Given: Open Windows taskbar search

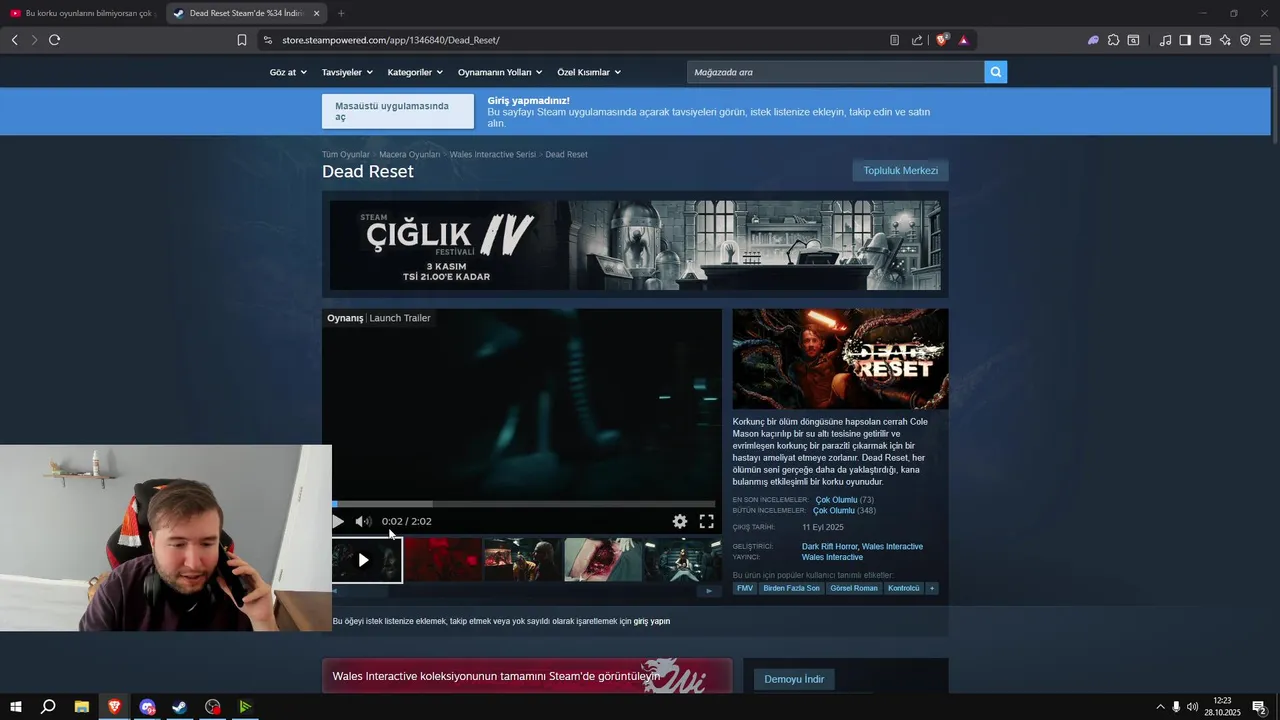Looking at the screenshot, I should point(48,707).
